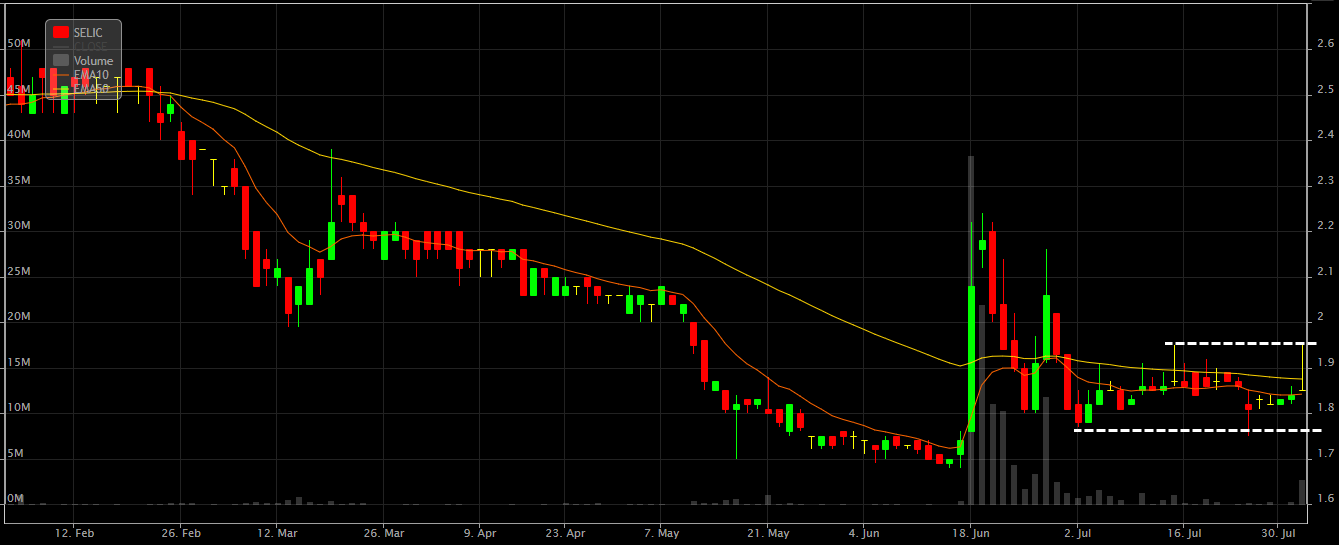Image resolution: width=1339 pixels, height=545 pixels.
Task: Click the 2.4 price axis label
Action: click(x=1326, y=135)
